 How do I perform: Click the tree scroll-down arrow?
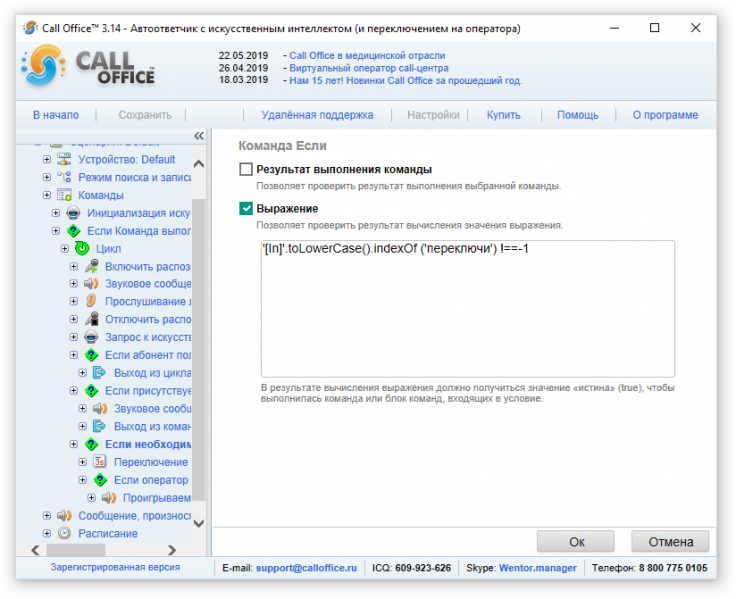pos(199,523)
